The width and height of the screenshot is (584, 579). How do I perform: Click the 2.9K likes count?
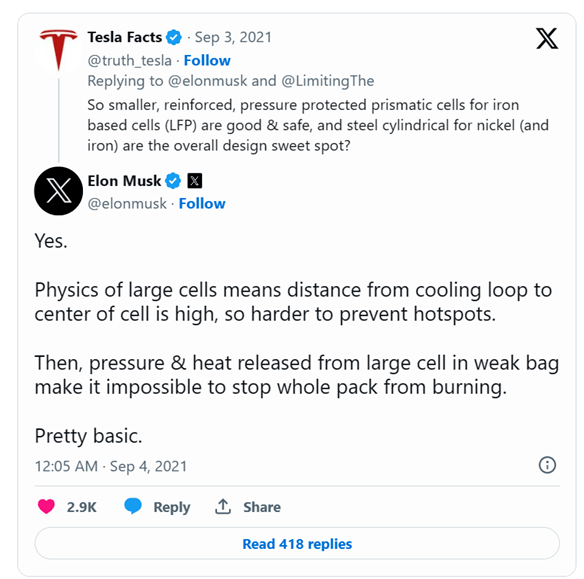click(82, 507)
